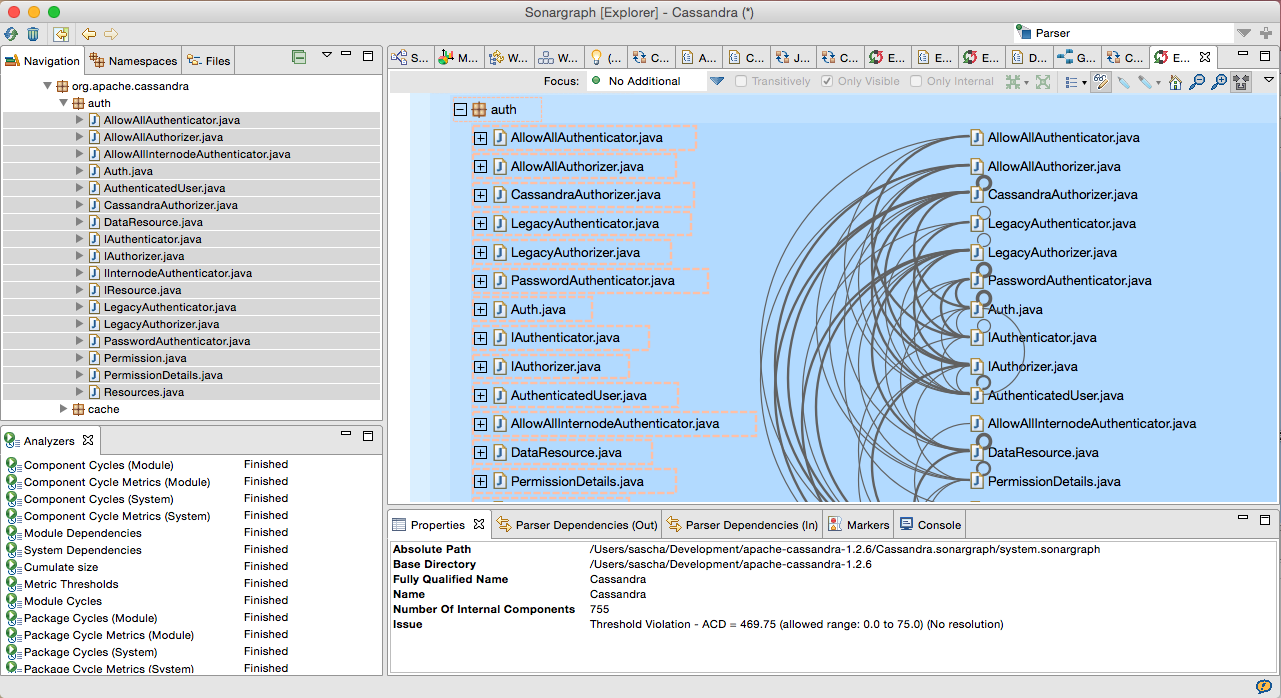Image resolution: width=1281 pixels, height=698 pixels.
Task: Expand the cache package tree node
Action: (x=63, y=409)
